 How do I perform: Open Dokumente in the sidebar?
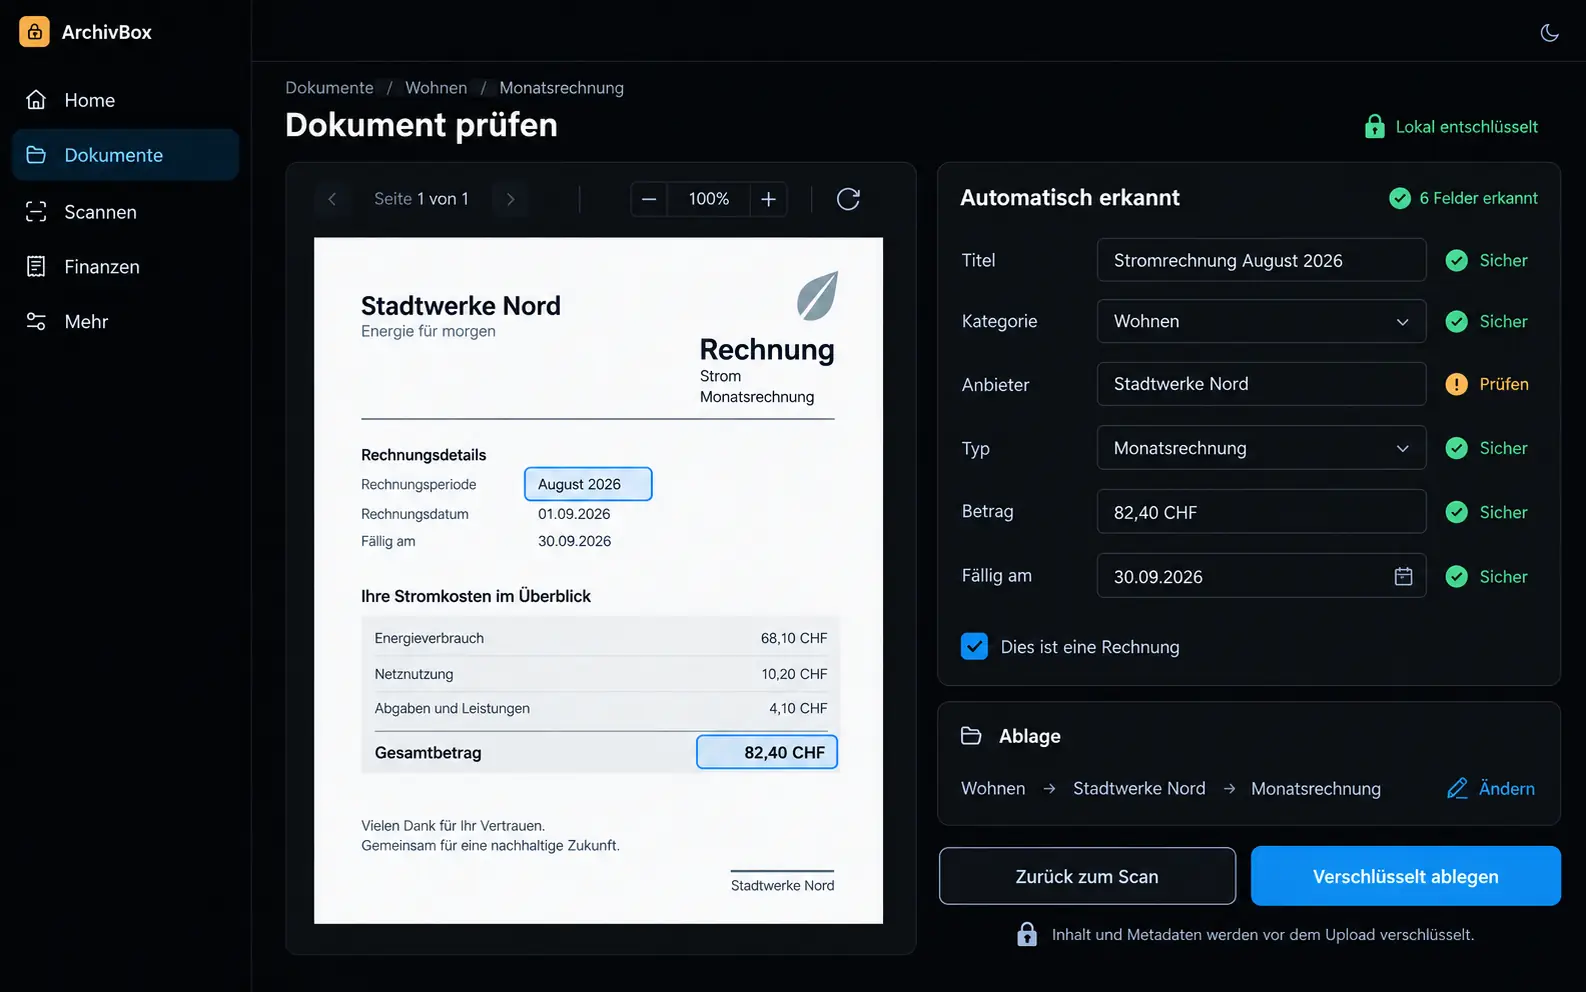pyautogui.click(x=125, y=155)
